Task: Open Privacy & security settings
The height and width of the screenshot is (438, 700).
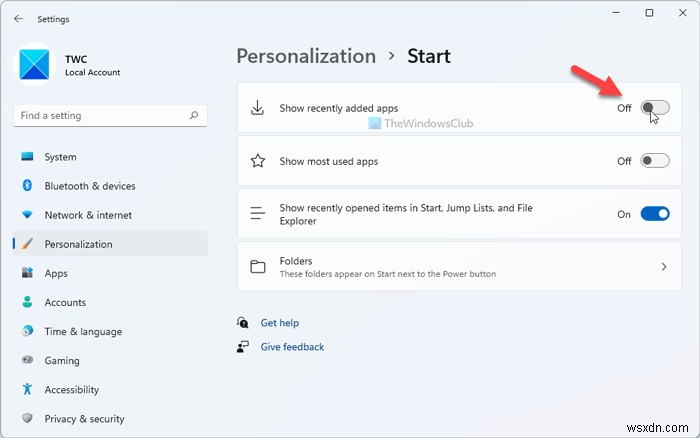Action: coord(110,418)
